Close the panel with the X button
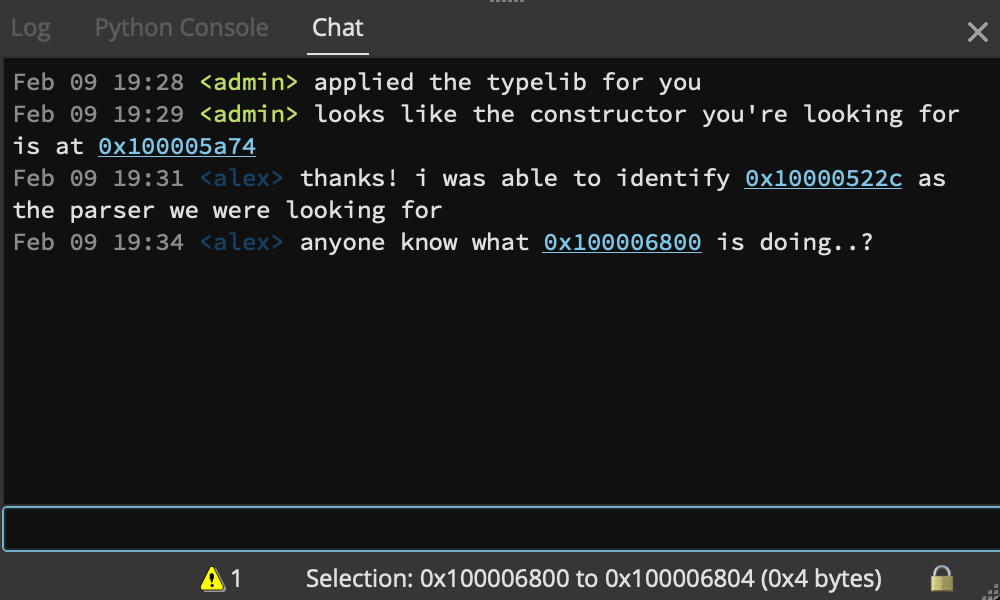The height and width of the screenshot is (600, 1000). pyautogui.click(x=977, y=32)
